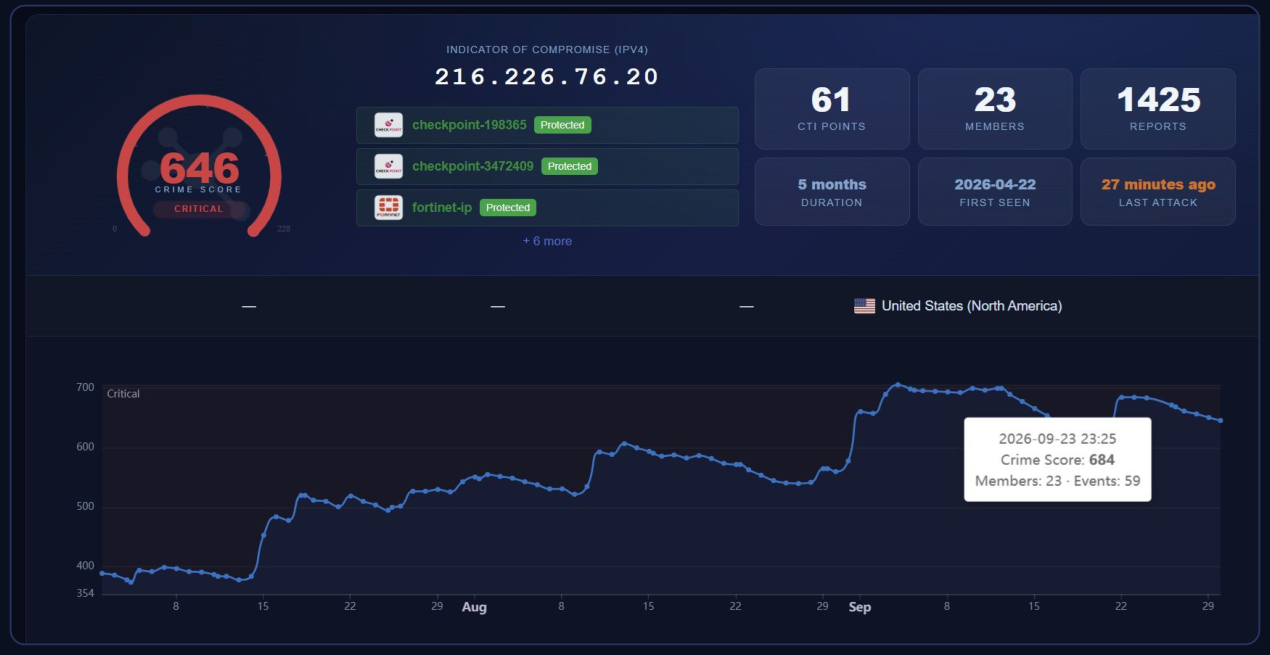Image resolution: width=1270 pixels, height=655 pixels.
Task: Click the final data point on the crime score line
Action: point(1221,420)
